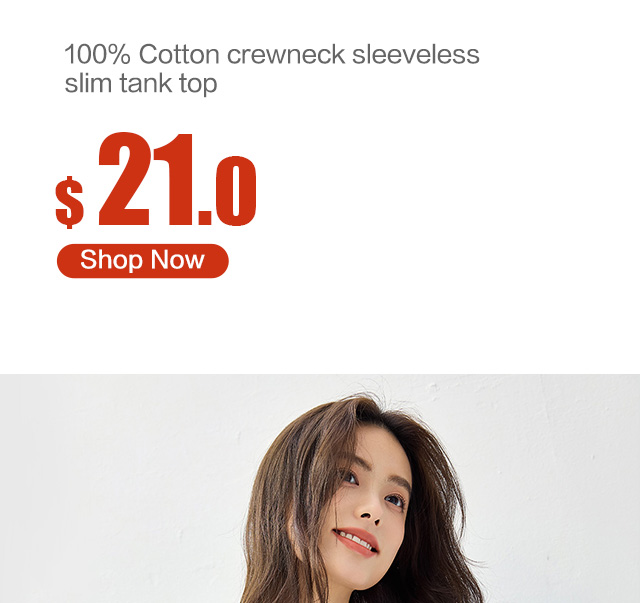
Task: Click the $21.0 red price text
Action: 156,180
